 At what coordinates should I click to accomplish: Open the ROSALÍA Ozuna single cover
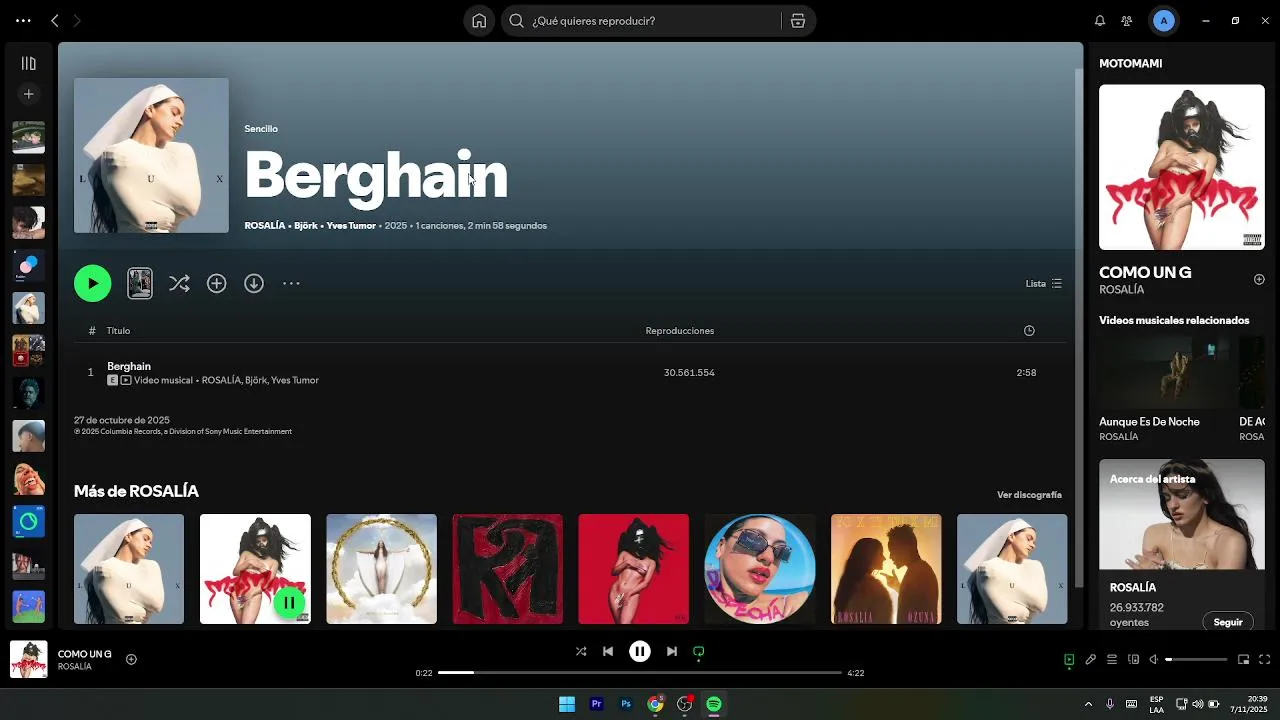(x=885, y=569)
